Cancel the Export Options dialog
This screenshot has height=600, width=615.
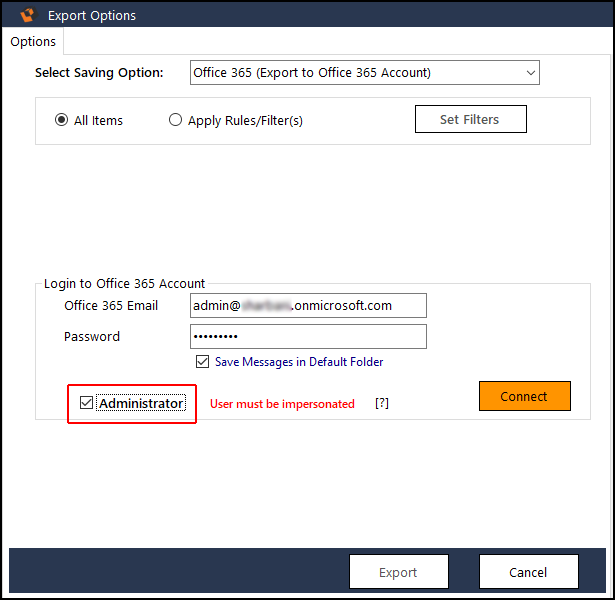528,572
